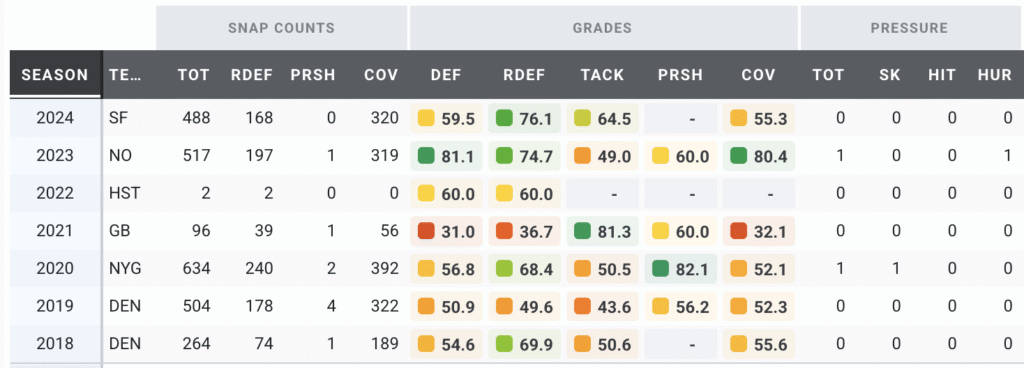Sort by the COV snap count column

click(x=381, y=74)
